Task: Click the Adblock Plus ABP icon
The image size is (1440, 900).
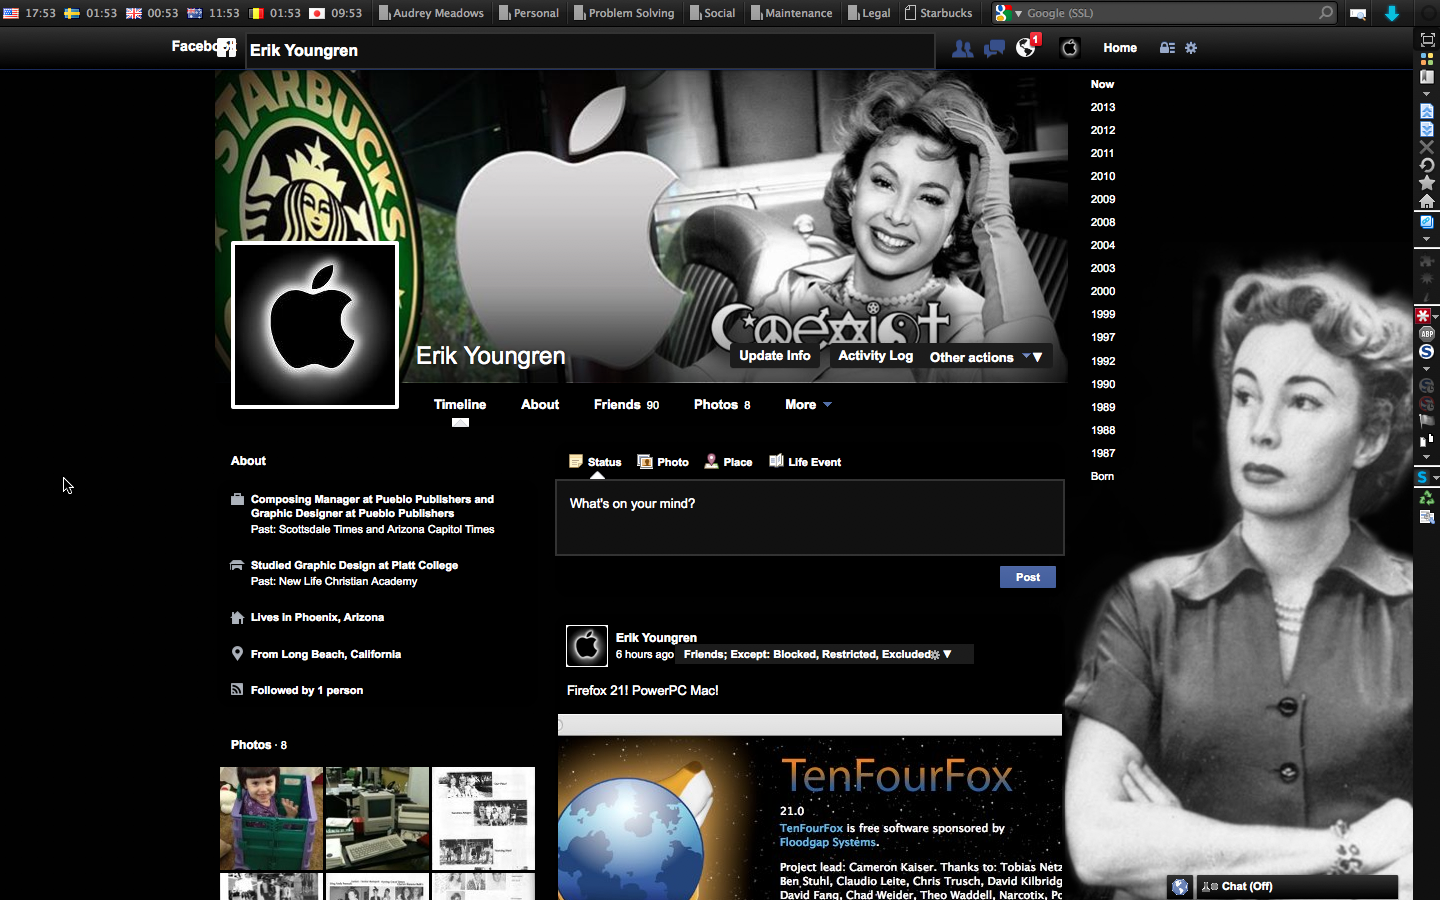Action: click(1426, 334)
